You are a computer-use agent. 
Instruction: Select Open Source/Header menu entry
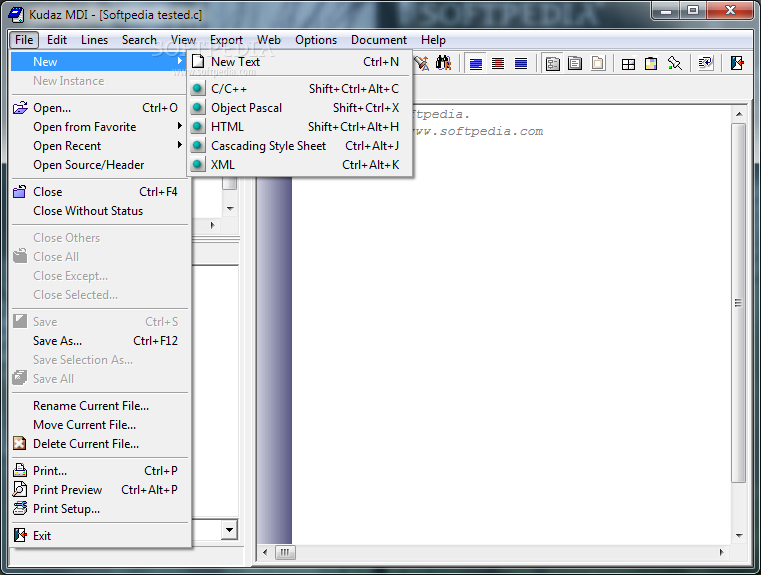point(99,165)
